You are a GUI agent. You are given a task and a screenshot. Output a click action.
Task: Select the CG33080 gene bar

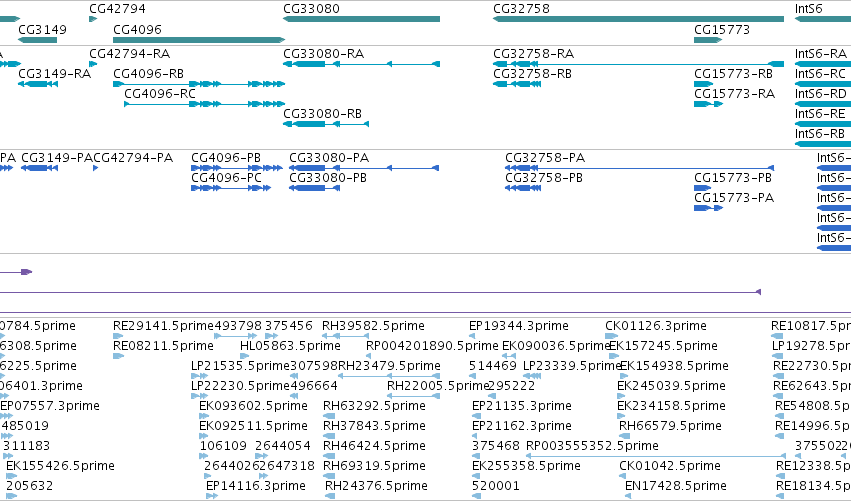coord(361,19)
